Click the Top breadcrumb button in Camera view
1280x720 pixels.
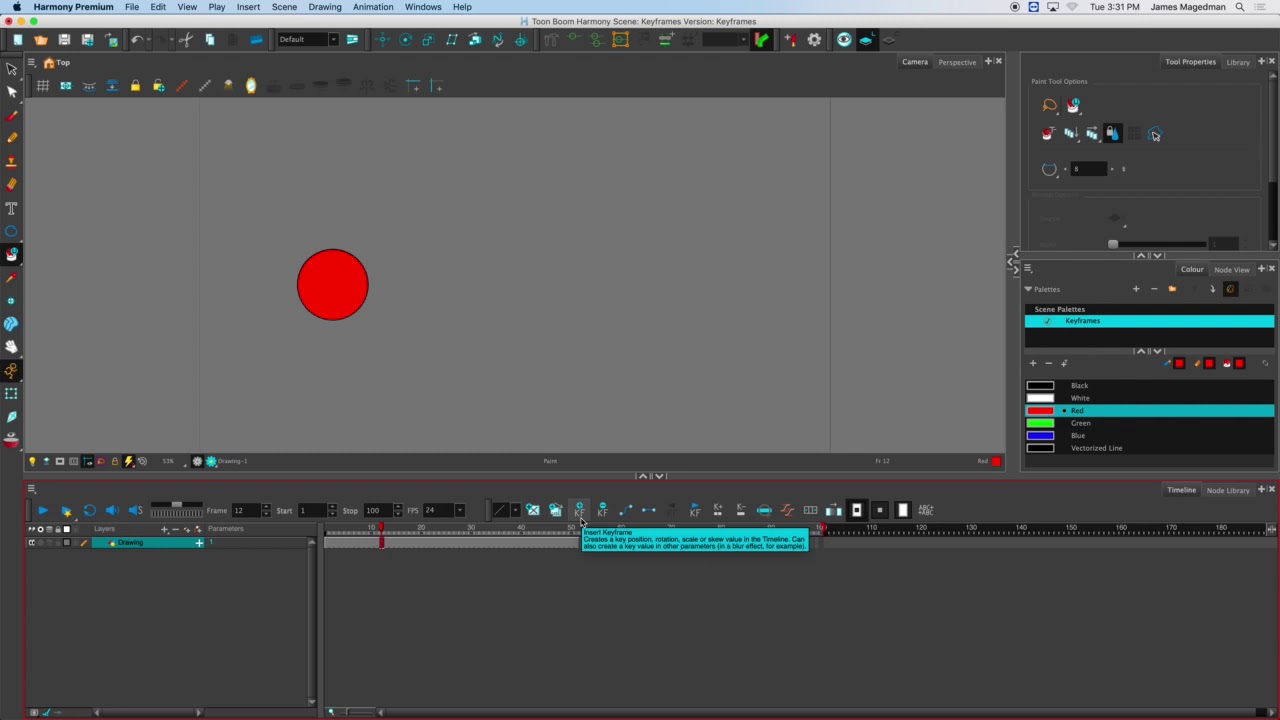(x=57, y=63)
